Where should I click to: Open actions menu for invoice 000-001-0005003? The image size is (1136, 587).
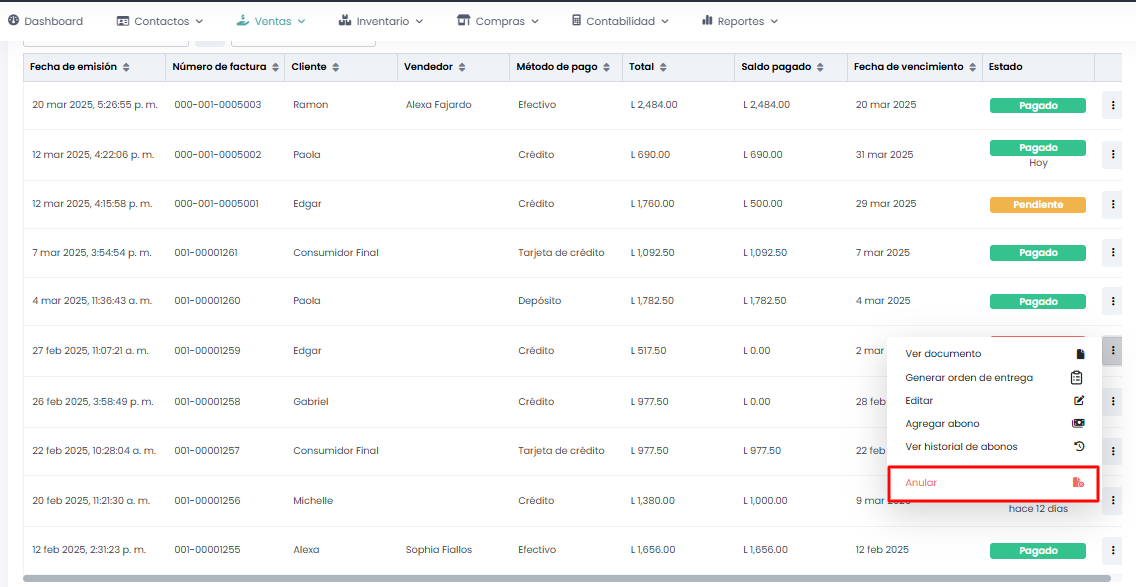[1112, 105]
